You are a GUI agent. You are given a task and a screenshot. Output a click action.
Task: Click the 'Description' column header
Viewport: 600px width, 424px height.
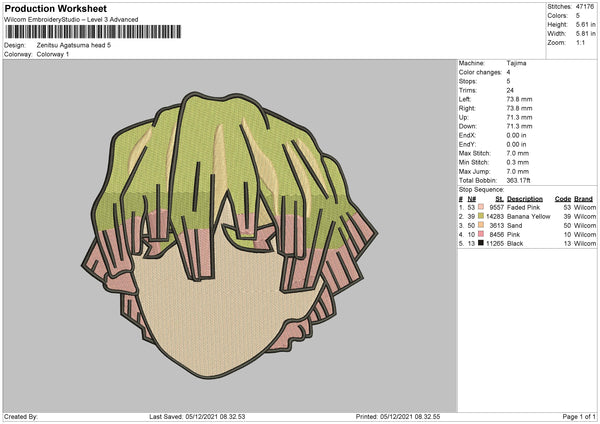click(525, 199)
